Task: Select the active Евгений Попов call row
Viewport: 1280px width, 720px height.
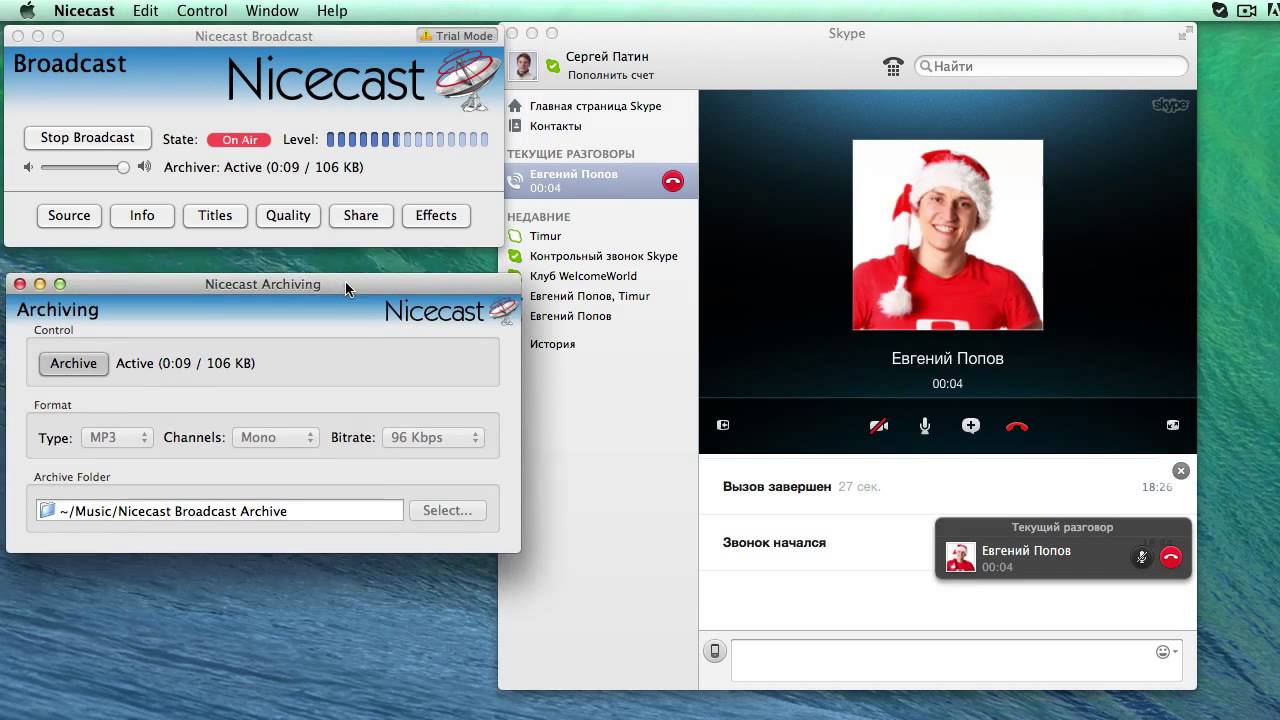Action: (600, 181)
